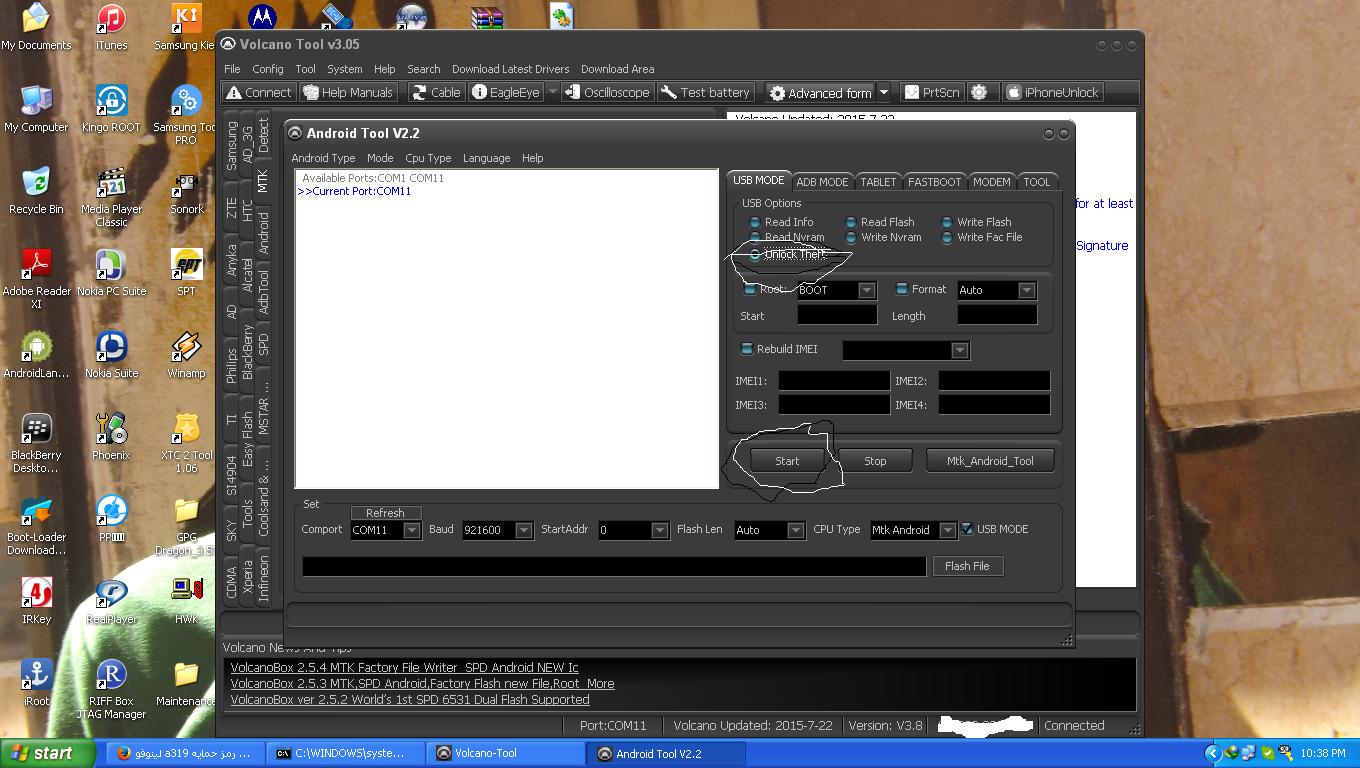Open My Computer desktop icon
The width and height of the screenshot is (1360, 768).
(x=36, y=109)
